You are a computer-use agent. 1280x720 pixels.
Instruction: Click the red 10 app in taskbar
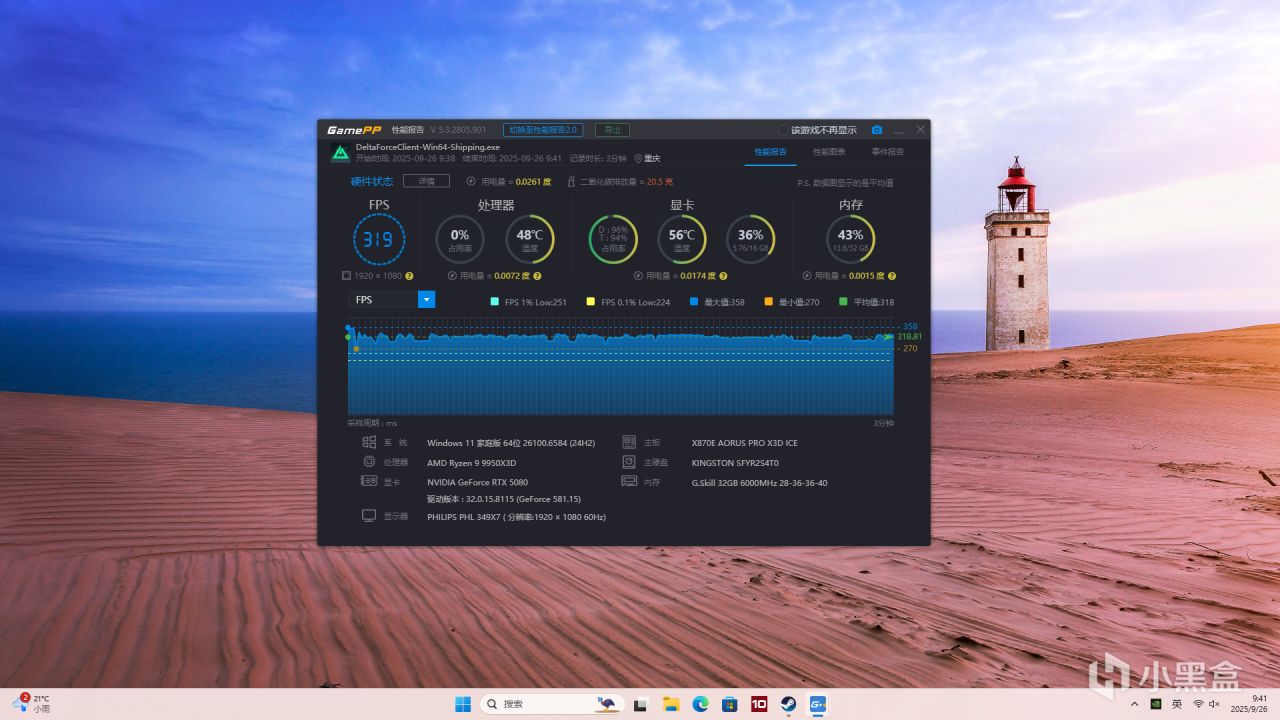click(x=759, y=704)
